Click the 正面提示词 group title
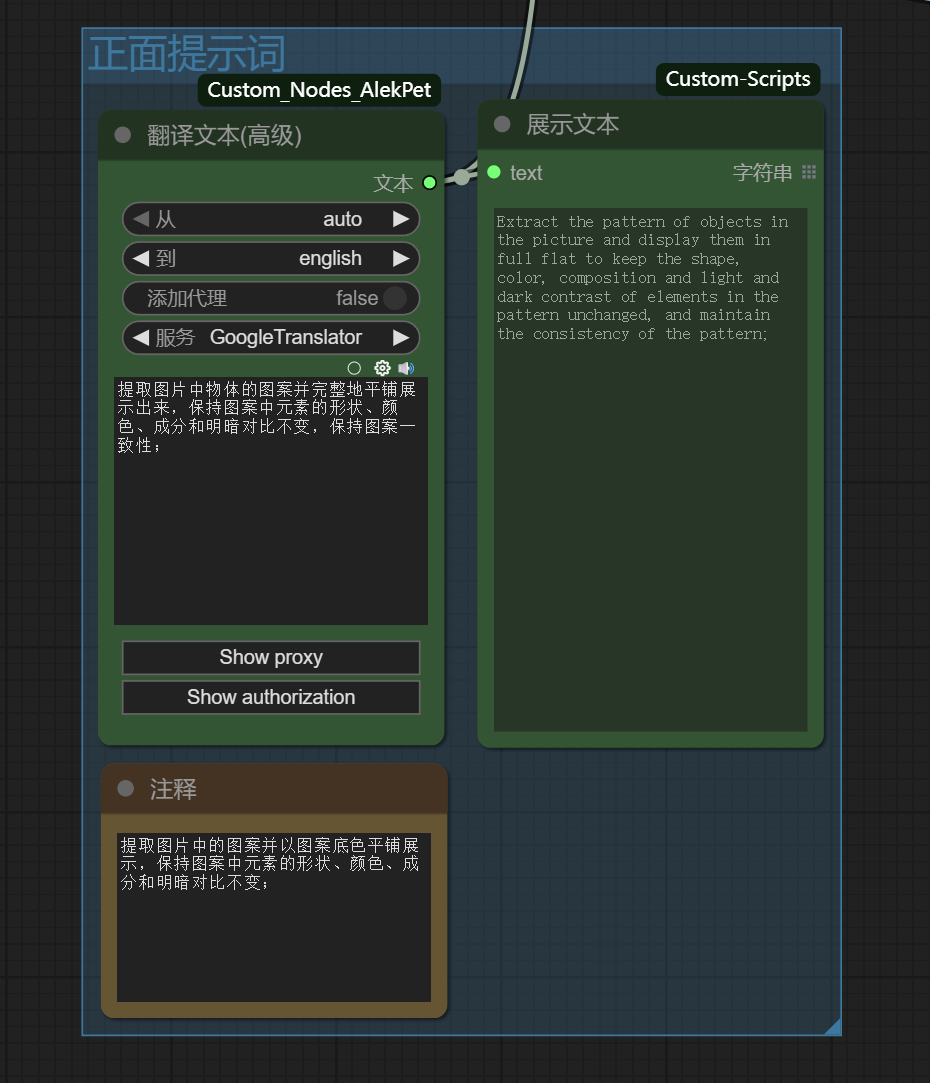Image resolution: width=930 pixels, height=1083 pixels. click(x=187, y=54)
